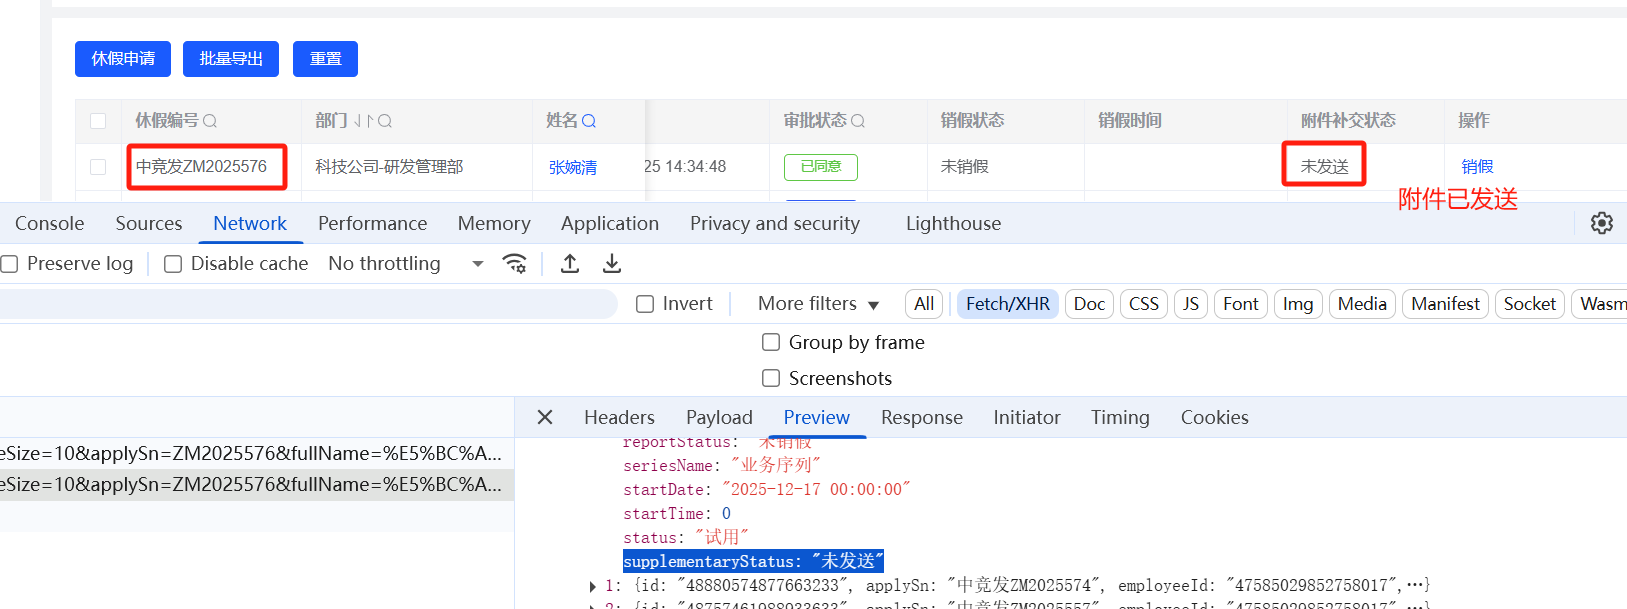
Task: Expand response array item 1
Action: tap(593, 586)
